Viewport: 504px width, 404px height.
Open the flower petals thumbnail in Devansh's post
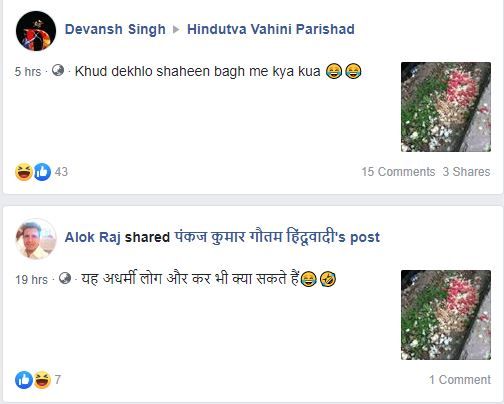click(x=446, y=107)
